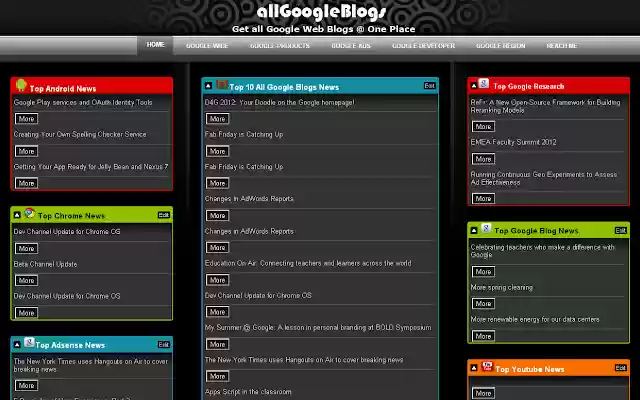This screenshot has width=640, height=400.
Task: Open headline Beta Channel Update
Action: click(45, 264)
